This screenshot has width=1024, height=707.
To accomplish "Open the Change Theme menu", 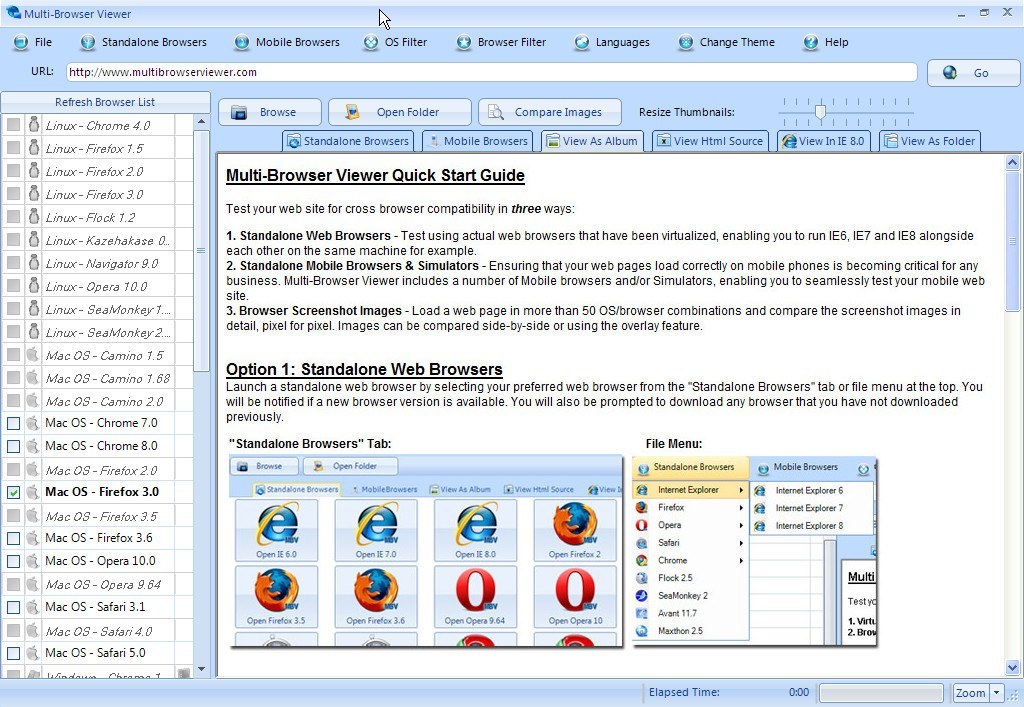I will 726,42.
